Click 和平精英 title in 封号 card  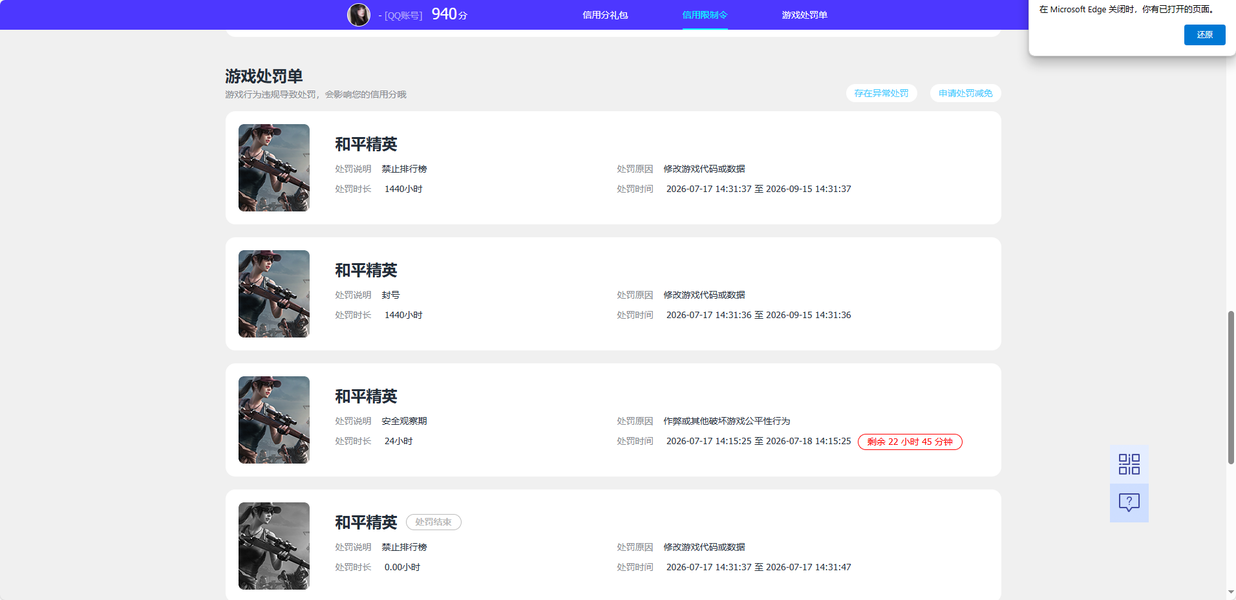tap(366, 270)
